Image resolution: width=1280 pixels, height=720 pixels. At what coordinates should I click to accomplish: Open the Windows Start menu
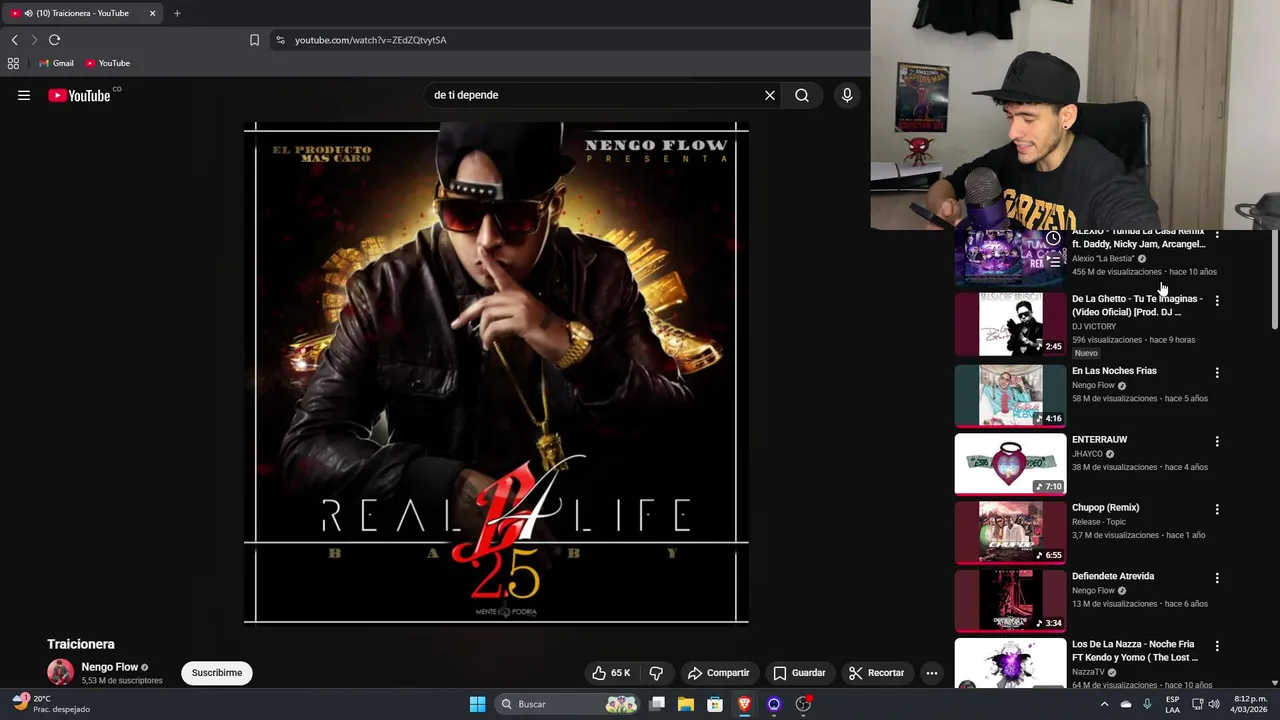click(x=478, y=704)
